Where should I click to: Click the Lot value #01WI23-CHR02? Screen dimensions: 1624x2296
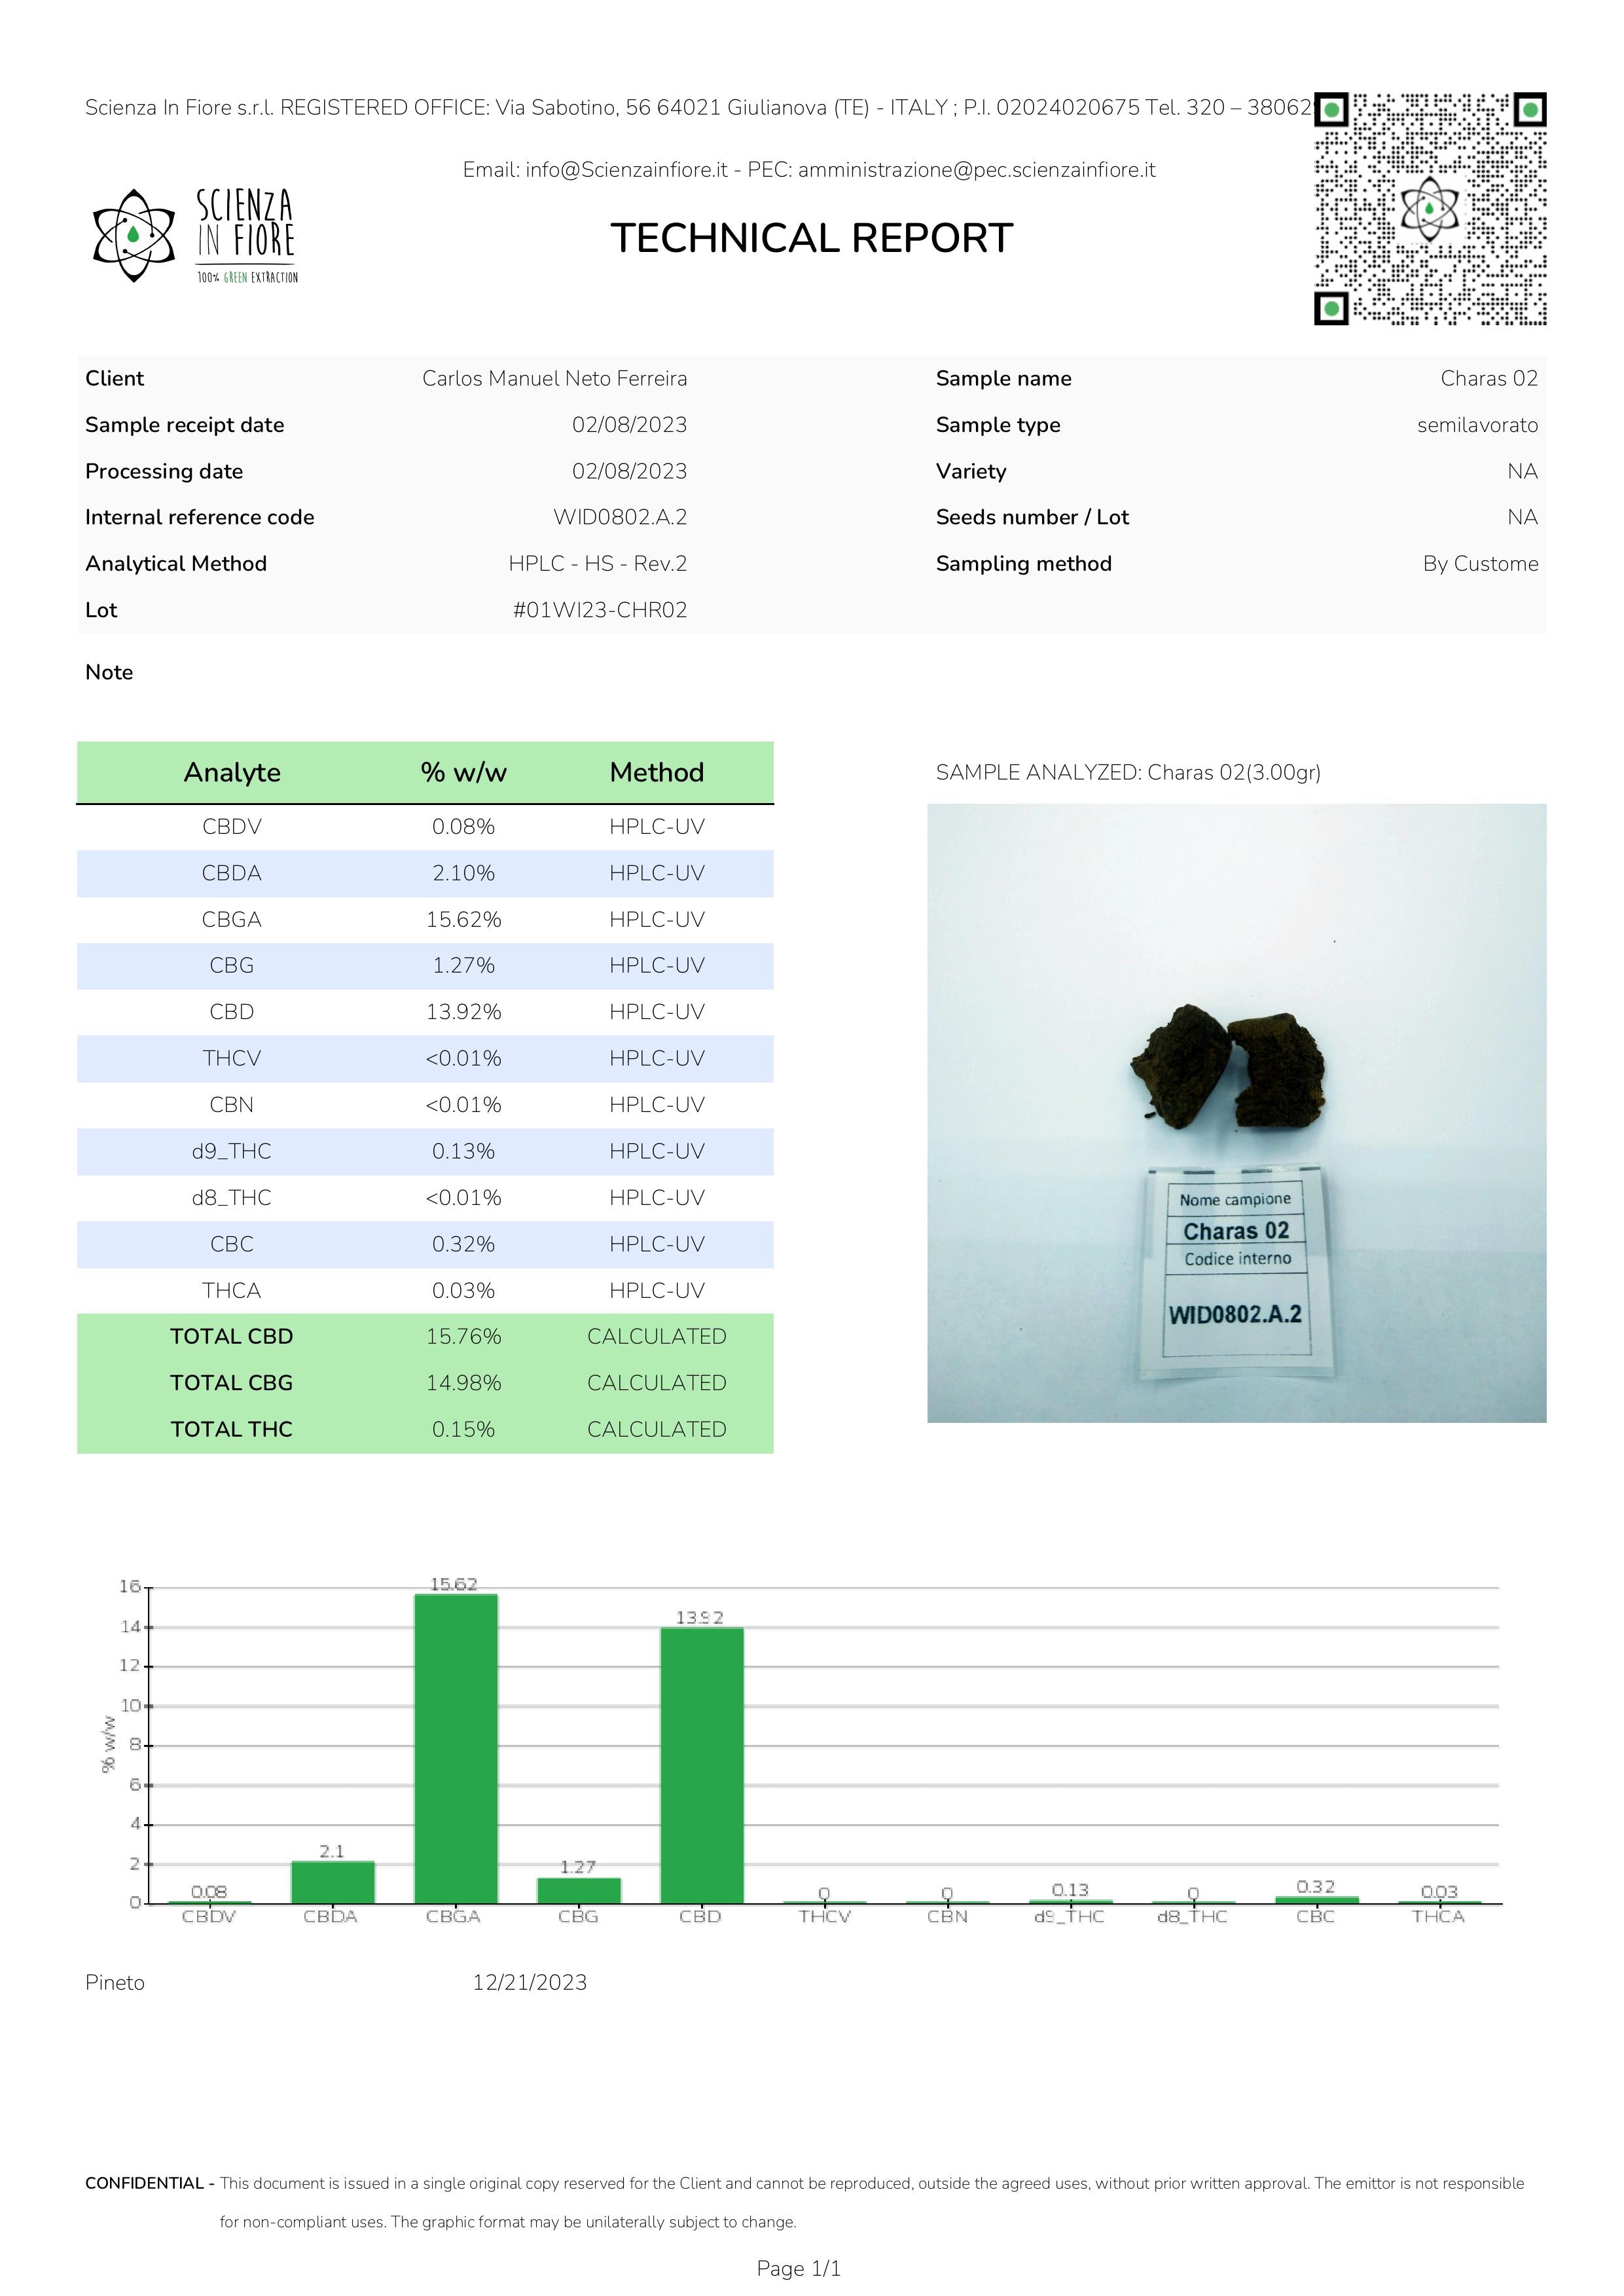click(x=599, y=610)
